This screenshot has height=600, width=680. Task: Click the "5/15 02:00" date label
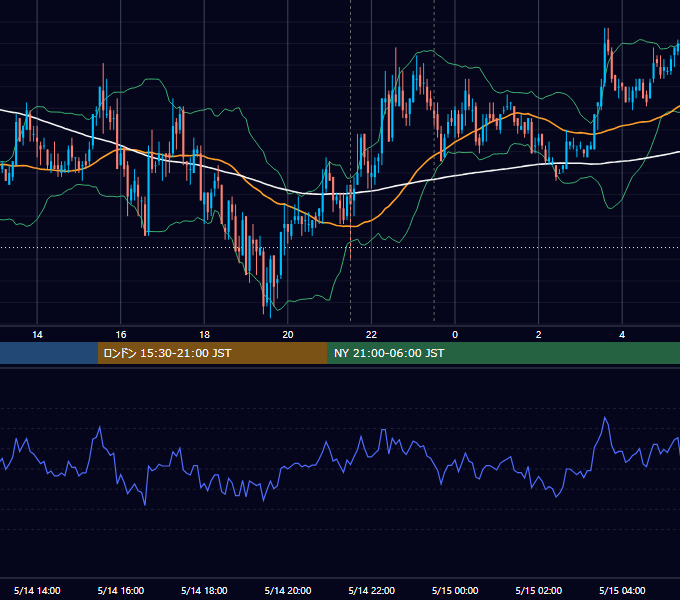[x=539, y=590]
